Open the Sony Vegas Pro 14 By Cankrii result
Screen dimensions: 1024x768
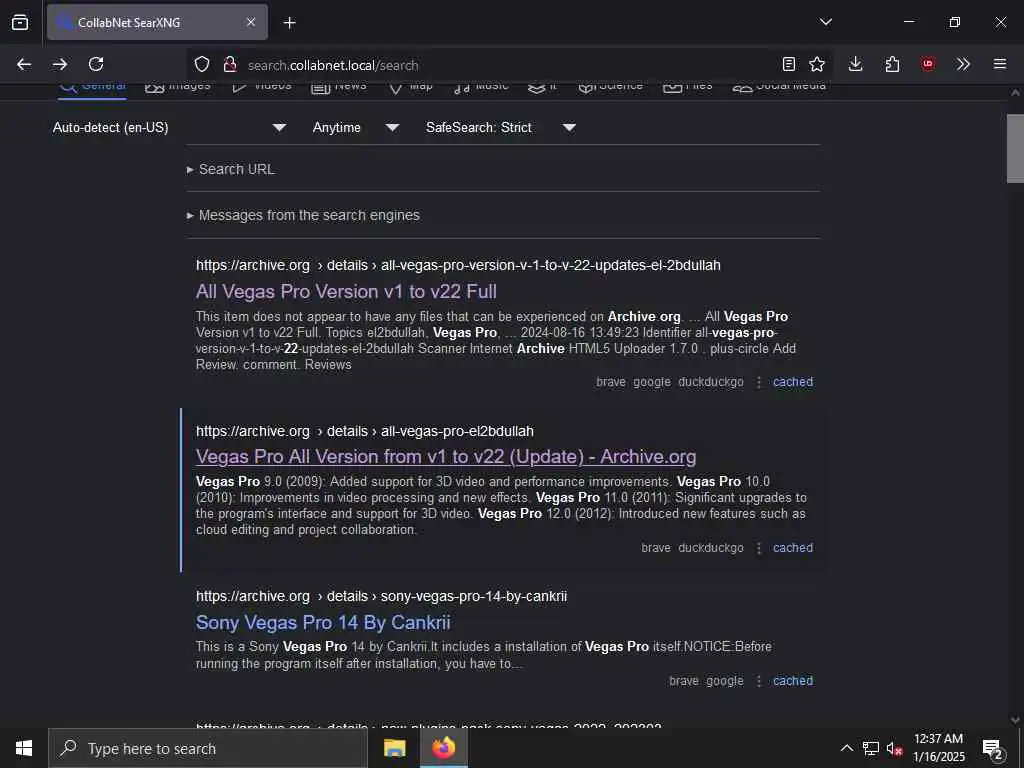[x=323, y=622]
